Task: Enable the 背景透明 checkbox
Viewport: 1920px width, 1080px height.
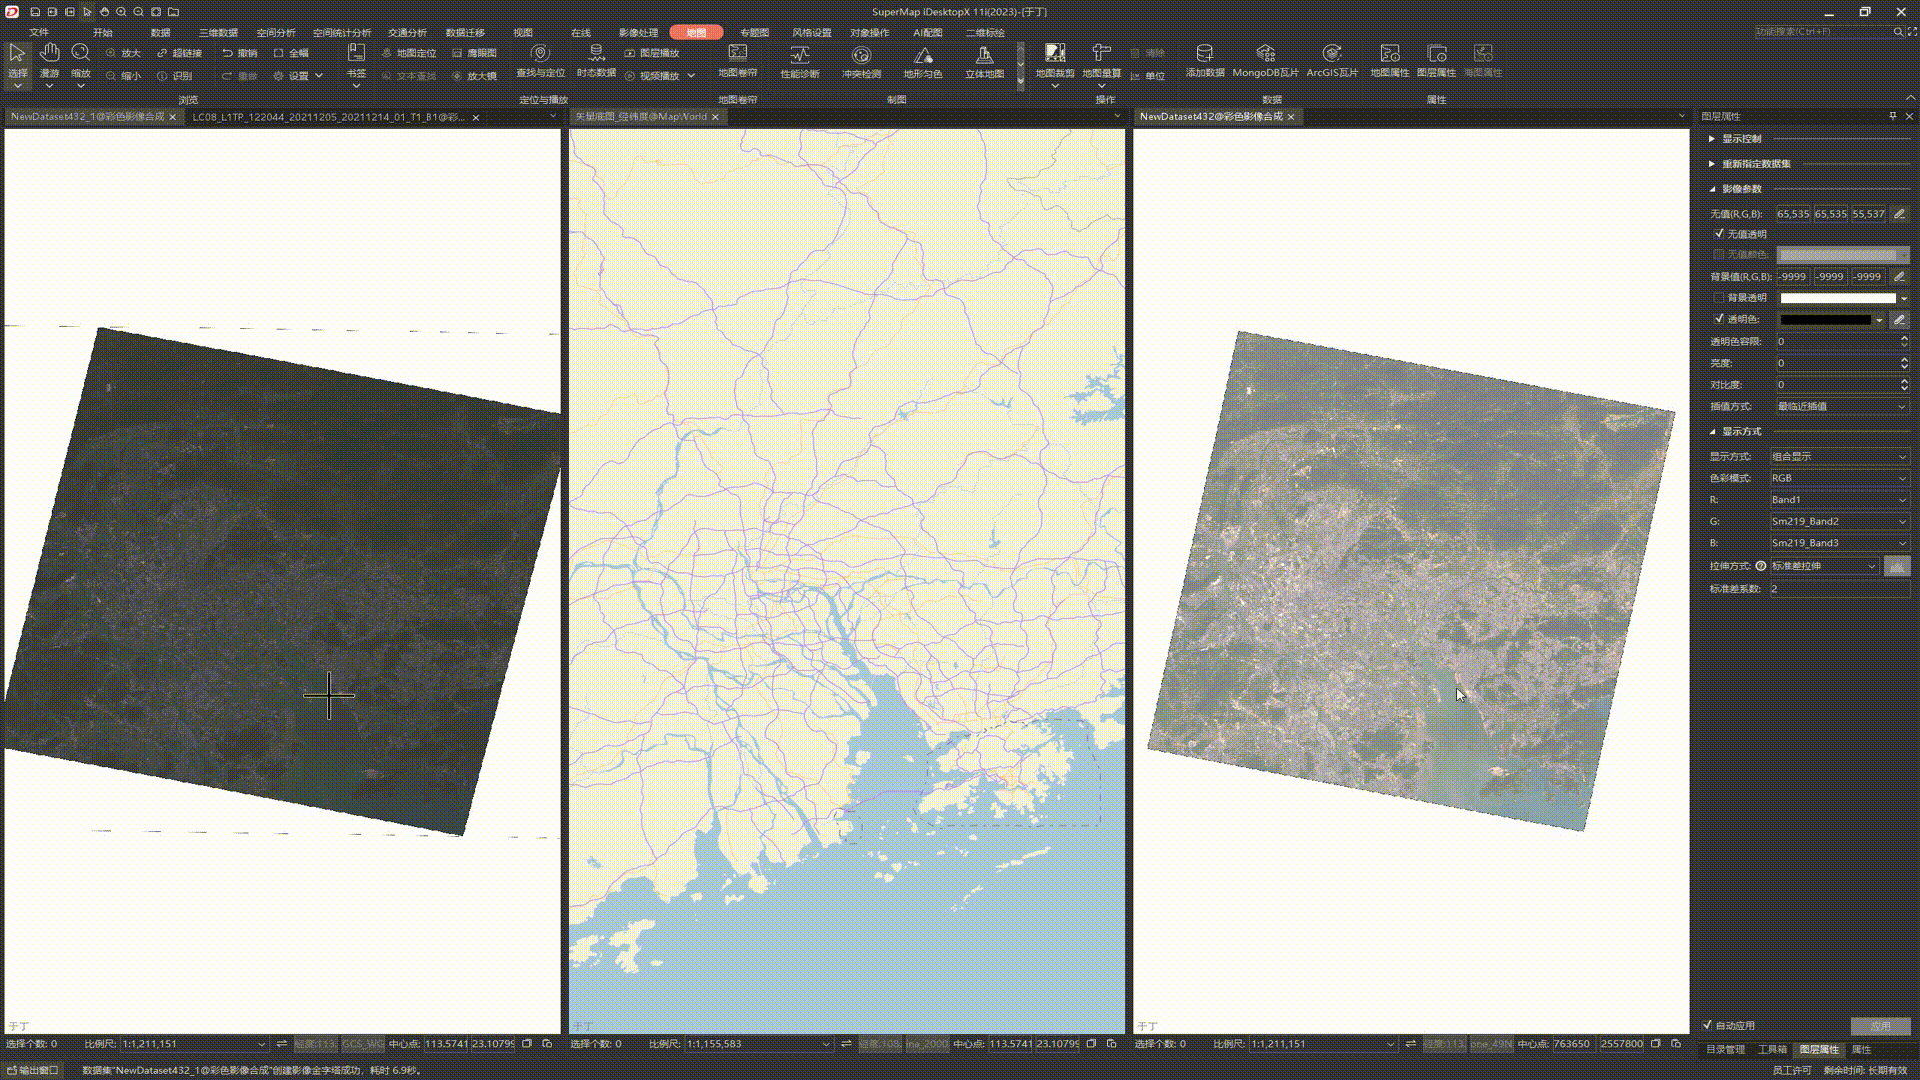Action: [1719, 298]
